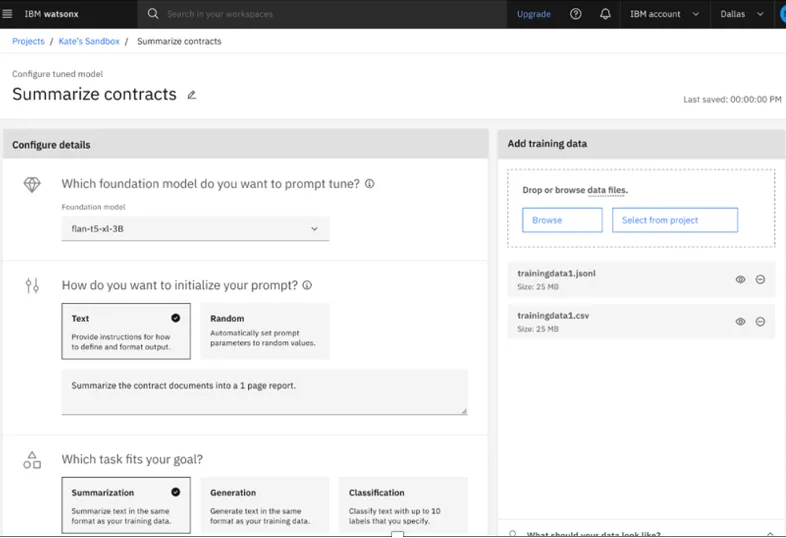Click the Select from project button
Viewport: 786px width, 538px height.
tap(675, 220)
